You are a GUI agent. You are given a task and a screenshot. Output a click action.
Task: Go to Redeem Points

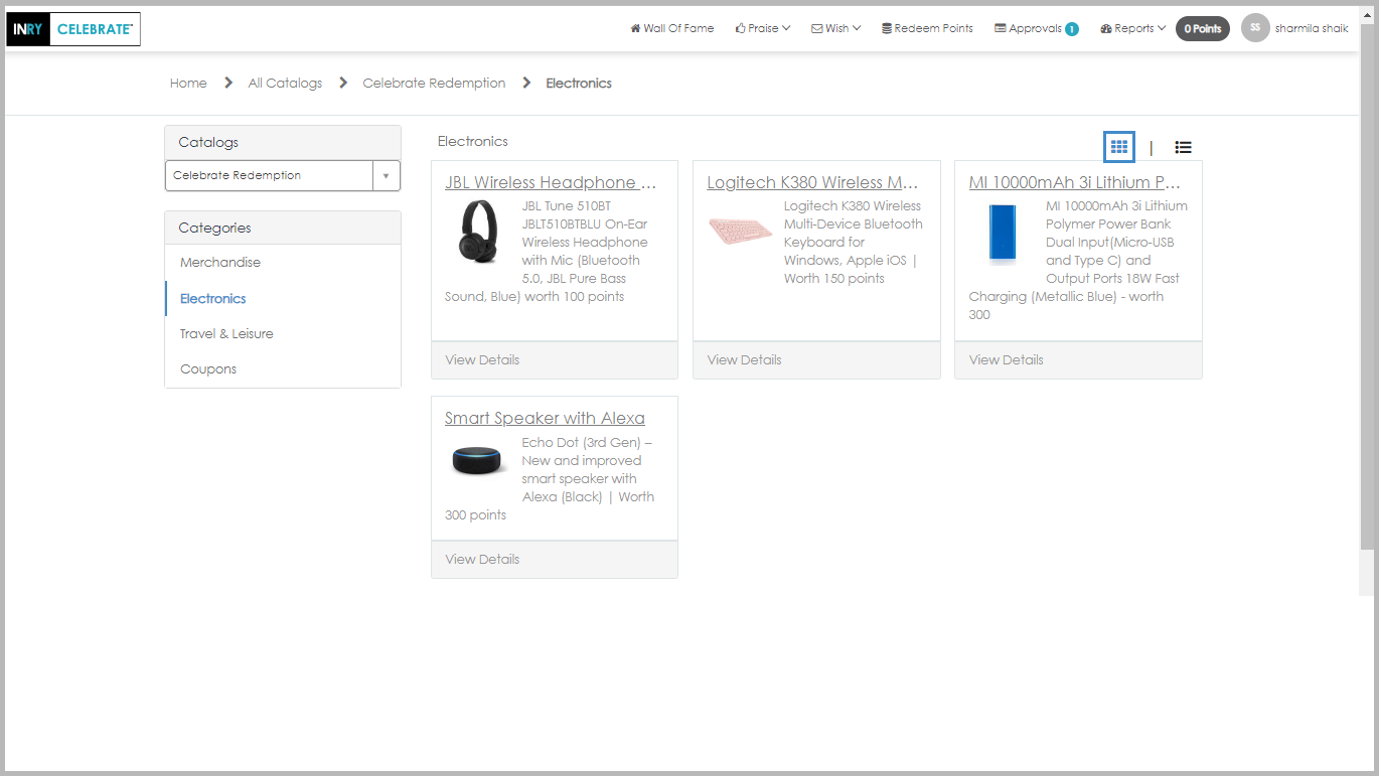(x=927, y=28)
